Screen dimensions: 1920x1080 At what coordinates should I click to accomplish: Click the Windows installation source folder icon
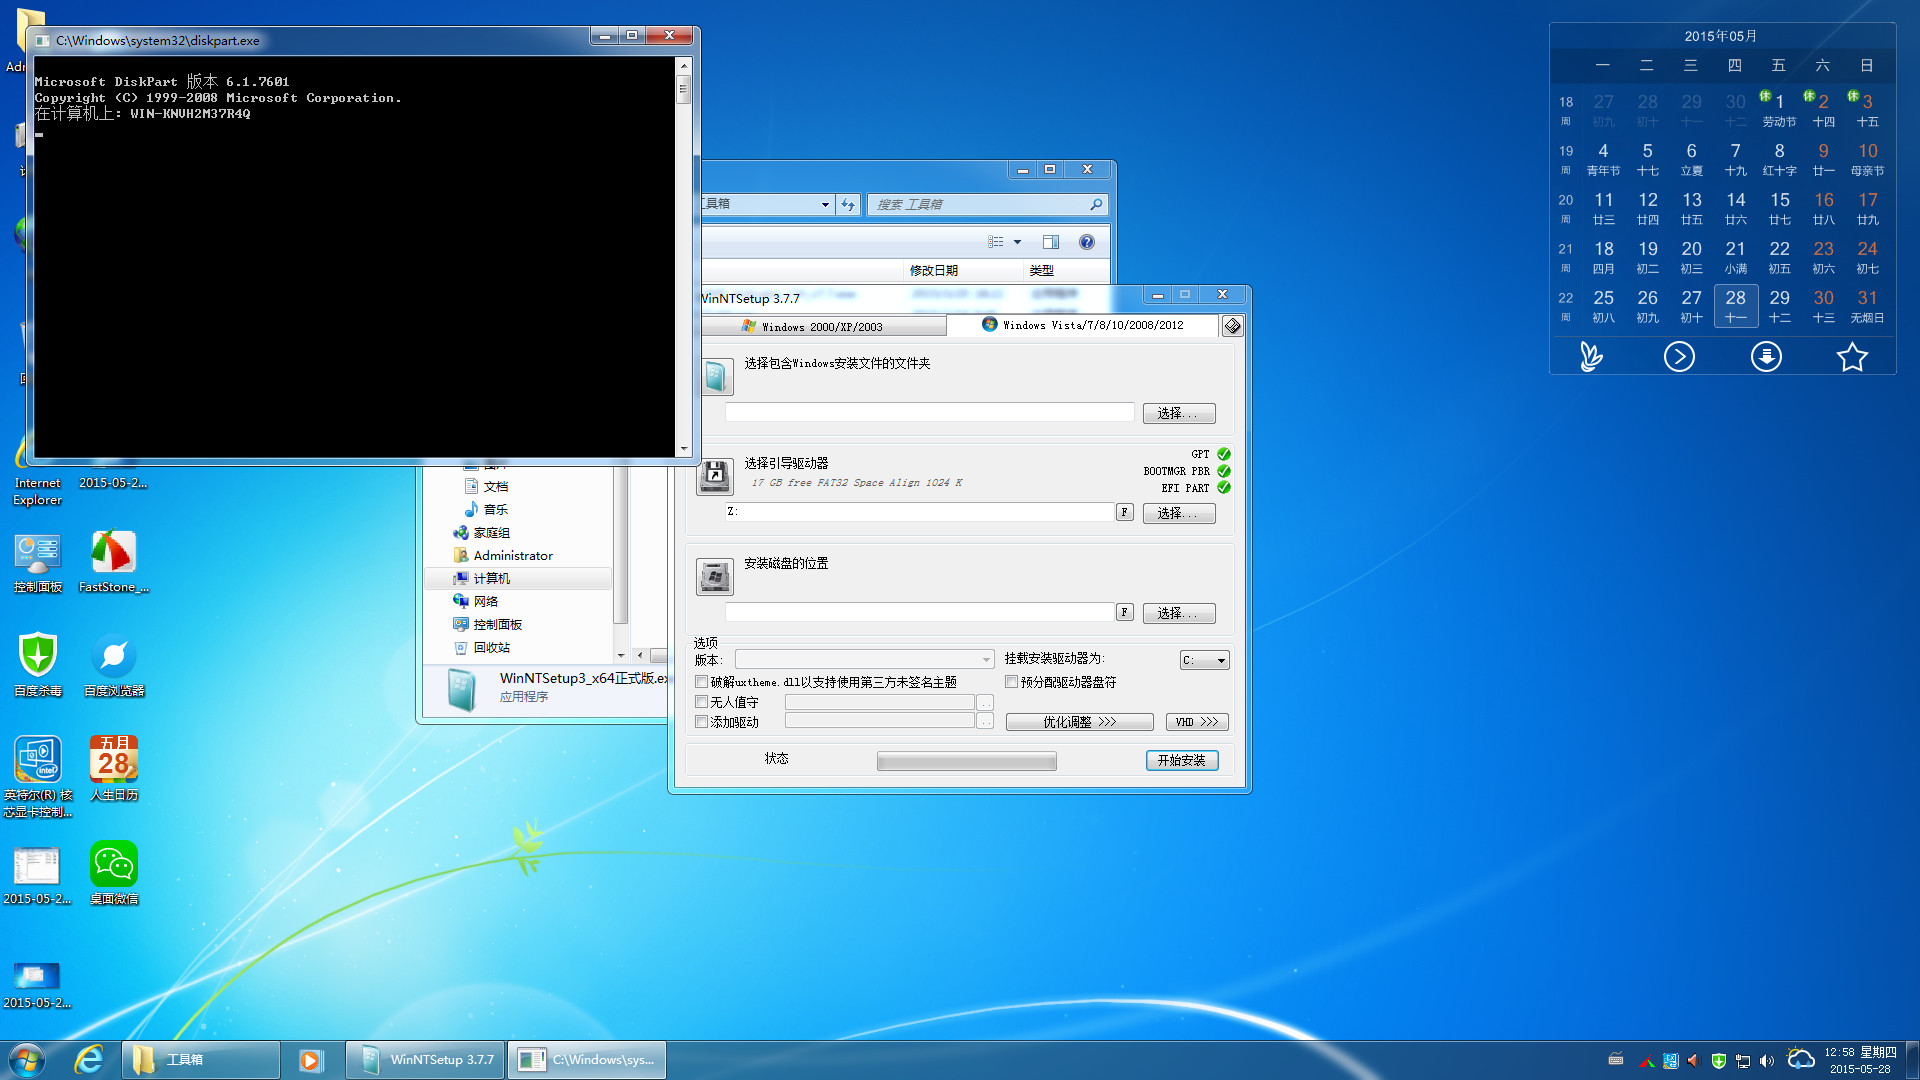pyautogui.click(x=715, y=377)
